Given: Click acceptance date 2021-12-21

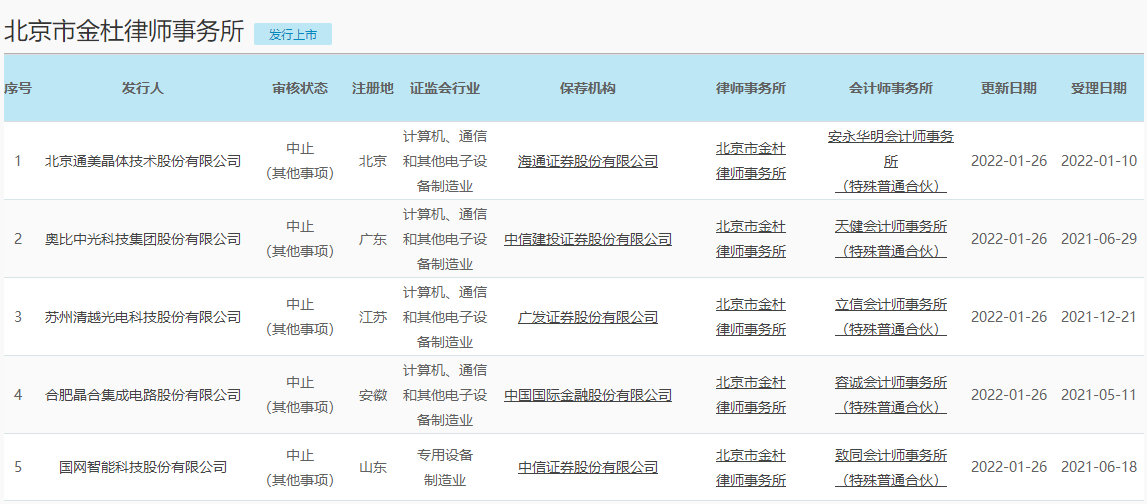Looking at the screenshot, I should (x=1099, y=317).
